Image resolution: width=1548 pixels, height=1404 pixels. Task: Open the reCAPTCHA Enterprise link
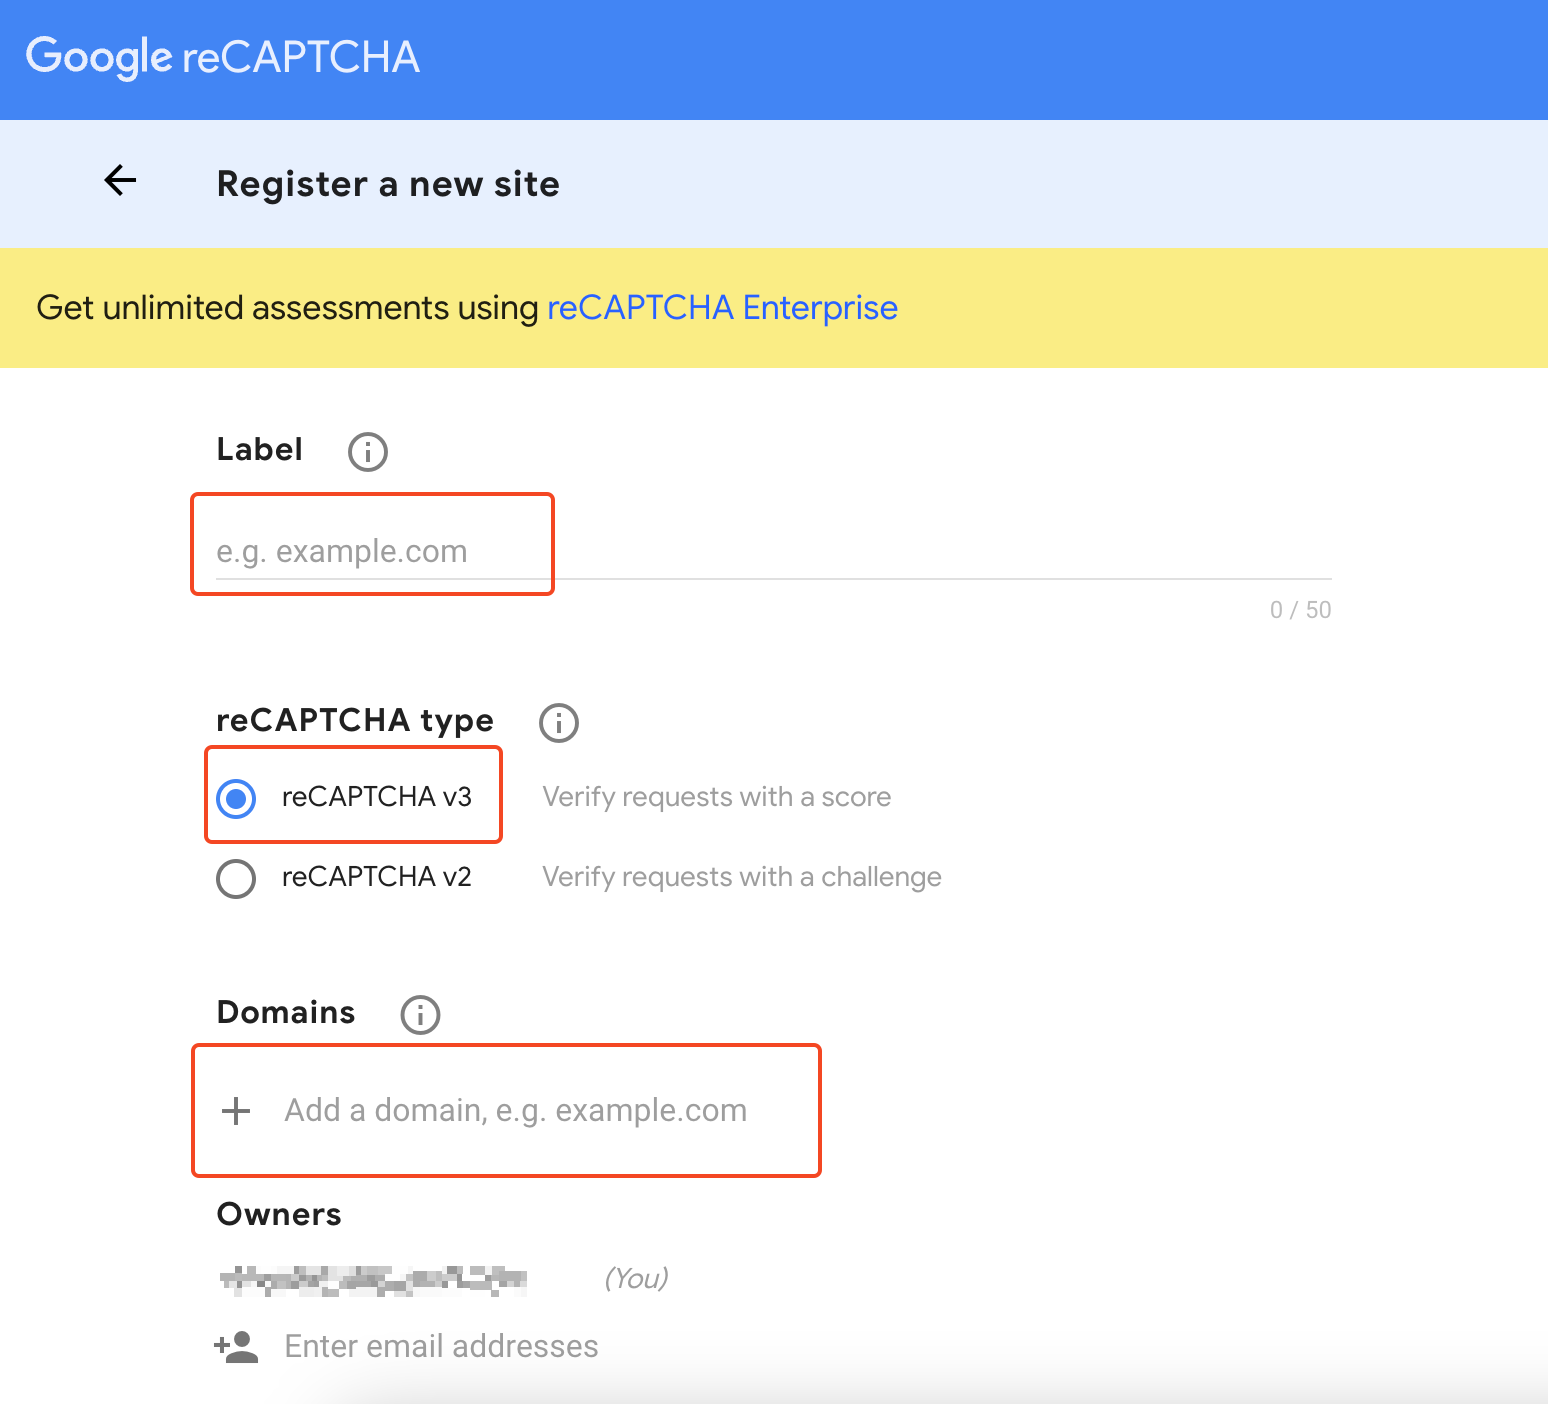[x=722, y=308]
